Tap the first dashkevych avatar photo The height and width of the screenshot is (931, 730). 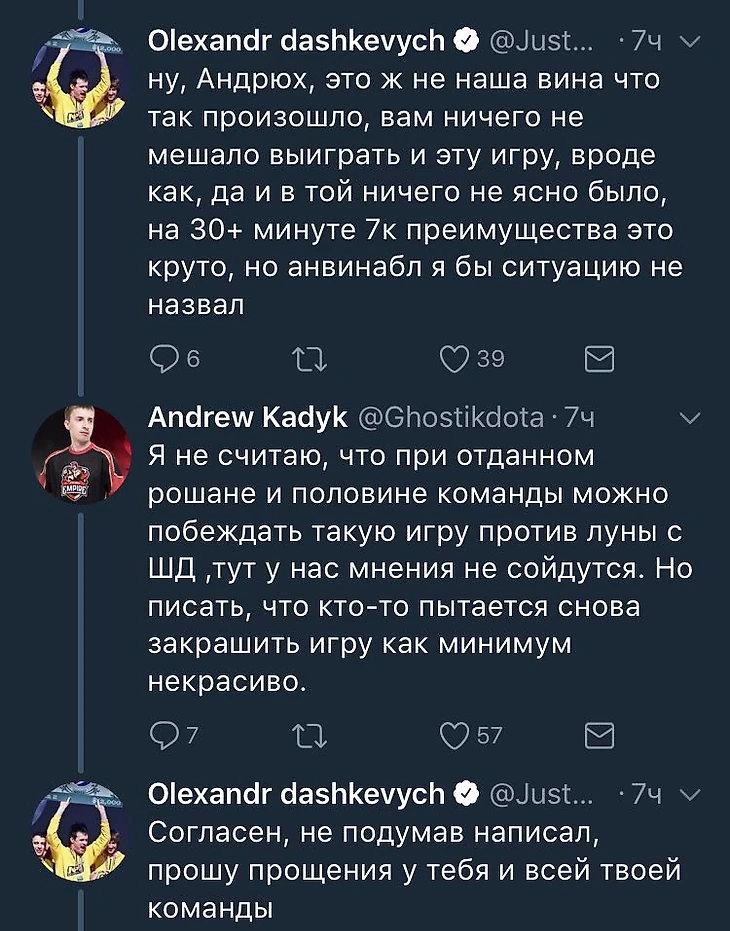(81, 78)
